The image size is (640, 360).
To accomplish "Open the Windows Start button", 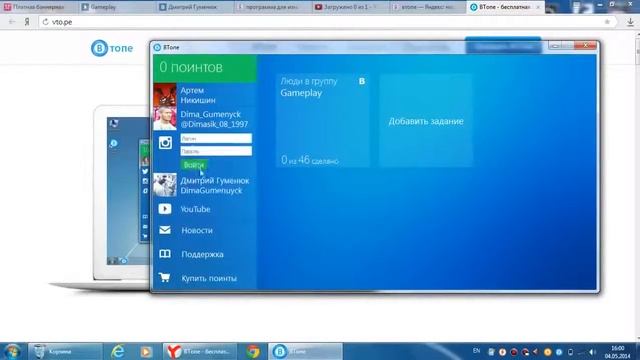I will [x=12, y=351].
